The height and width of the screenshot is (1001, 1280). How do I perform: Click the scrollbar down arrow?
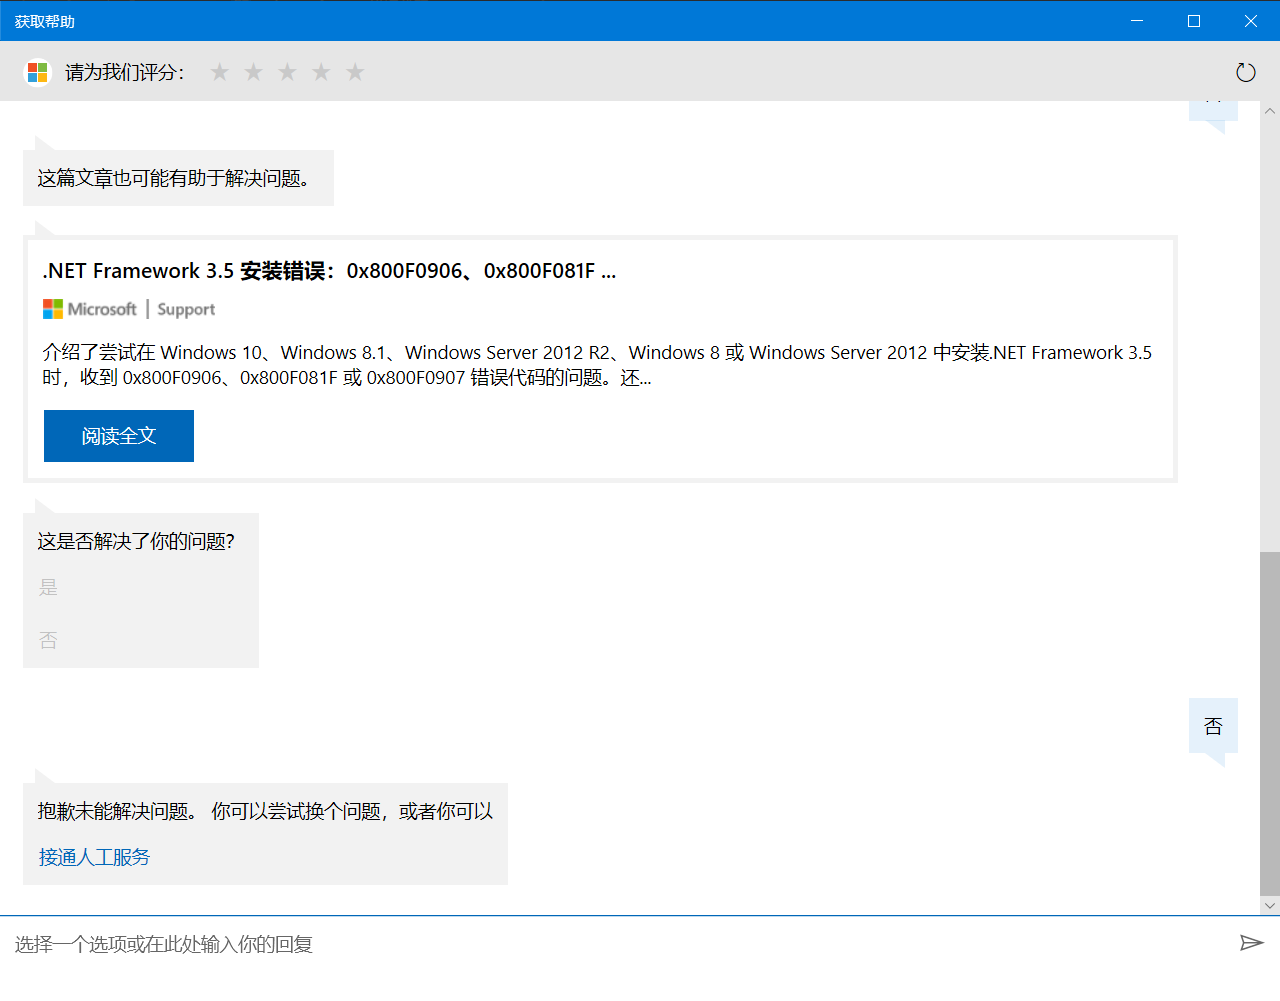[x=1270, y=906]
